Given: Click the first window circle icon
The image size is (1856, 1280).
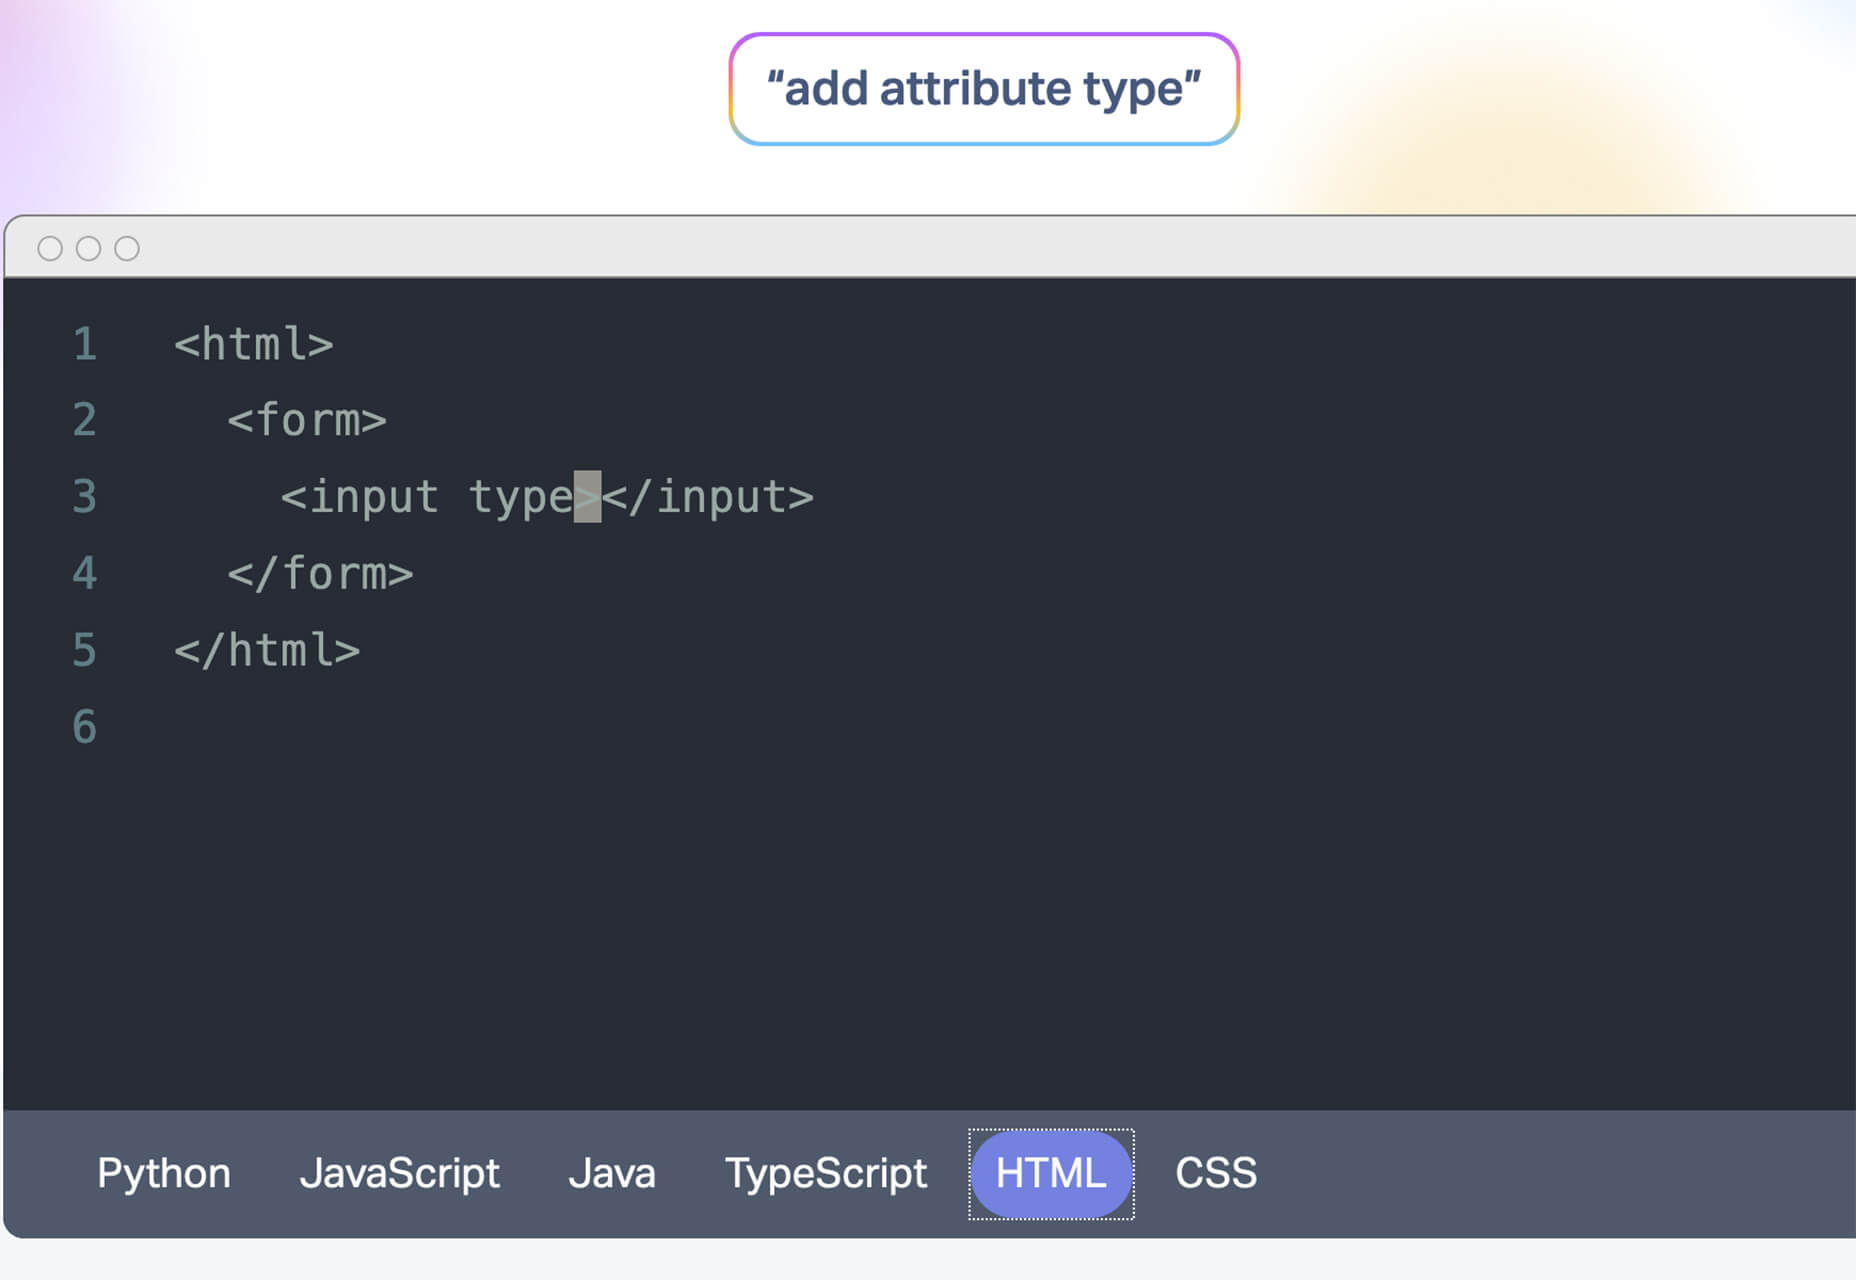Looking at the screenshot, I should [50, 248].
